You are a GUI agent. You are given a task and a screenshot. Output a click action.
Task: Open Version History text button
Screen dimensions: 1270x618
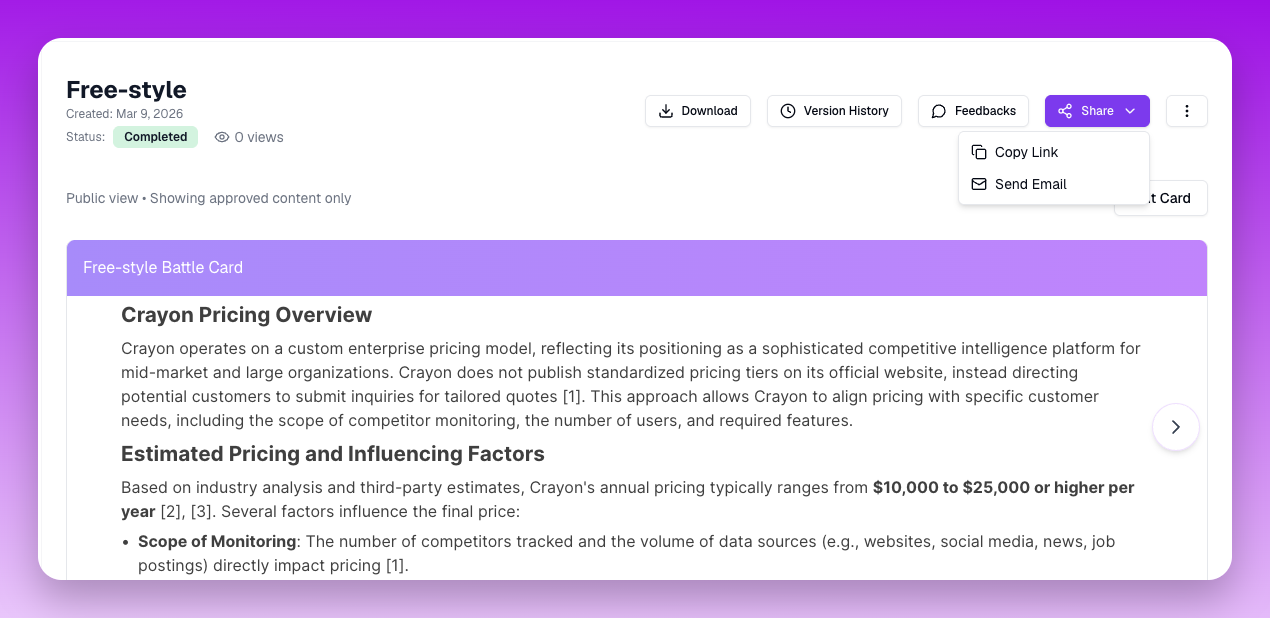846,111
